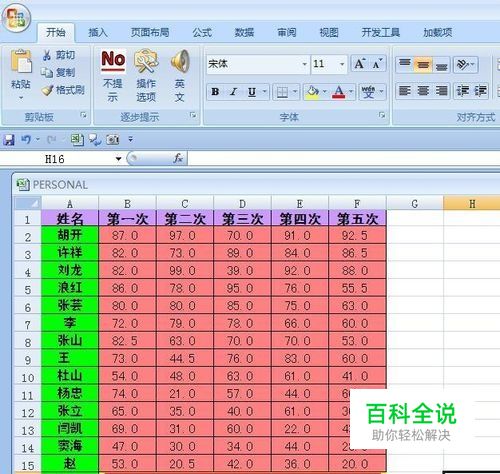The image size is (500, 474).
Task: Apply cell borders icon
Action: pyautogui.click(x=282, y=92)
